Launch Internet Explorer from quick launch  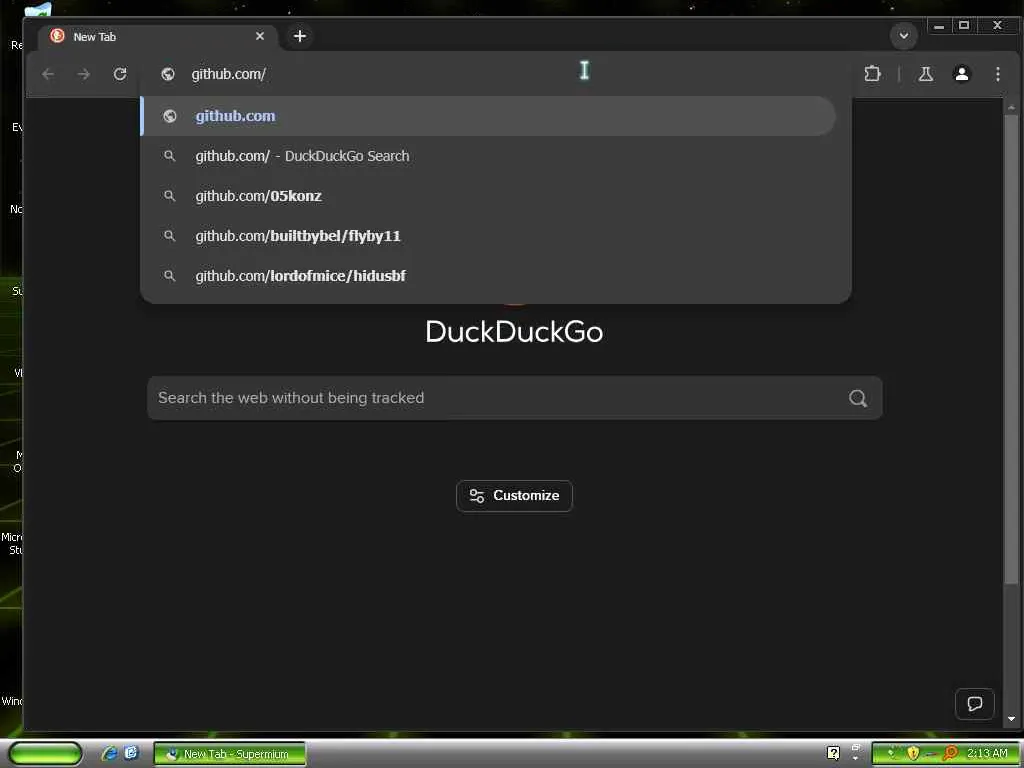click(109, 754)
